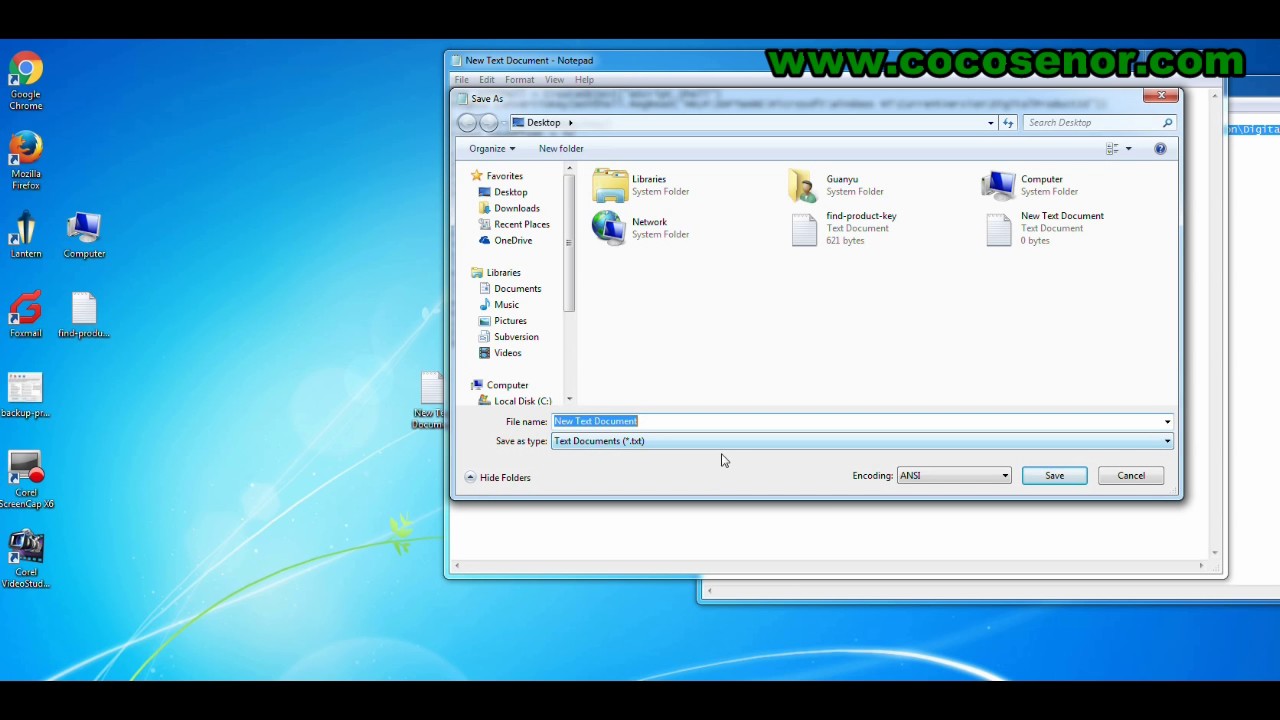Image resolution: width=1280 pixels, height=720 pixels.
Task: Select Recent Places in Favorites
Action: 514,224
